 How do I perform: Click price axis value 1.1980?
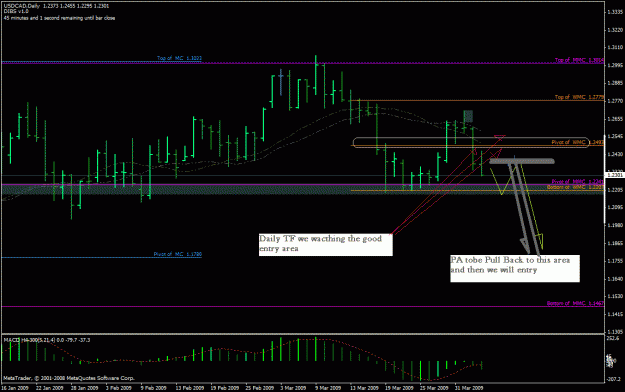615,225
